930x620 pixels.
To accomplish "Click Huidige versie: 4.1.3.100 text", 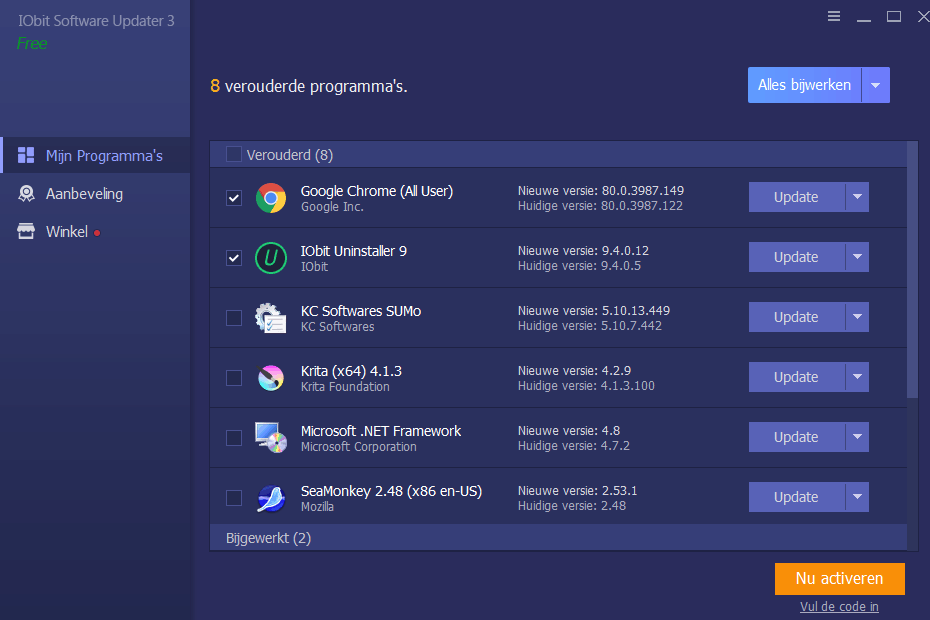I will click(586, 386).
